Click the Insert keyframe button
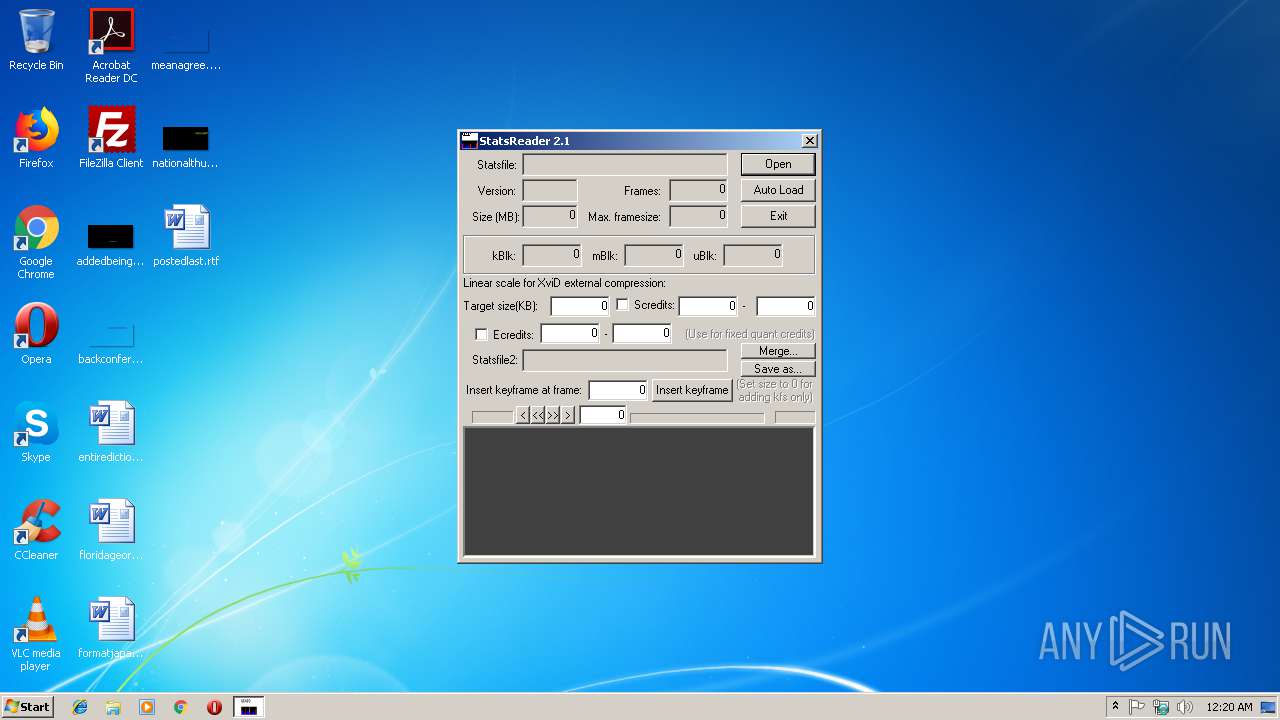This screenshot has height=720, width=1280. coord(692,390)
